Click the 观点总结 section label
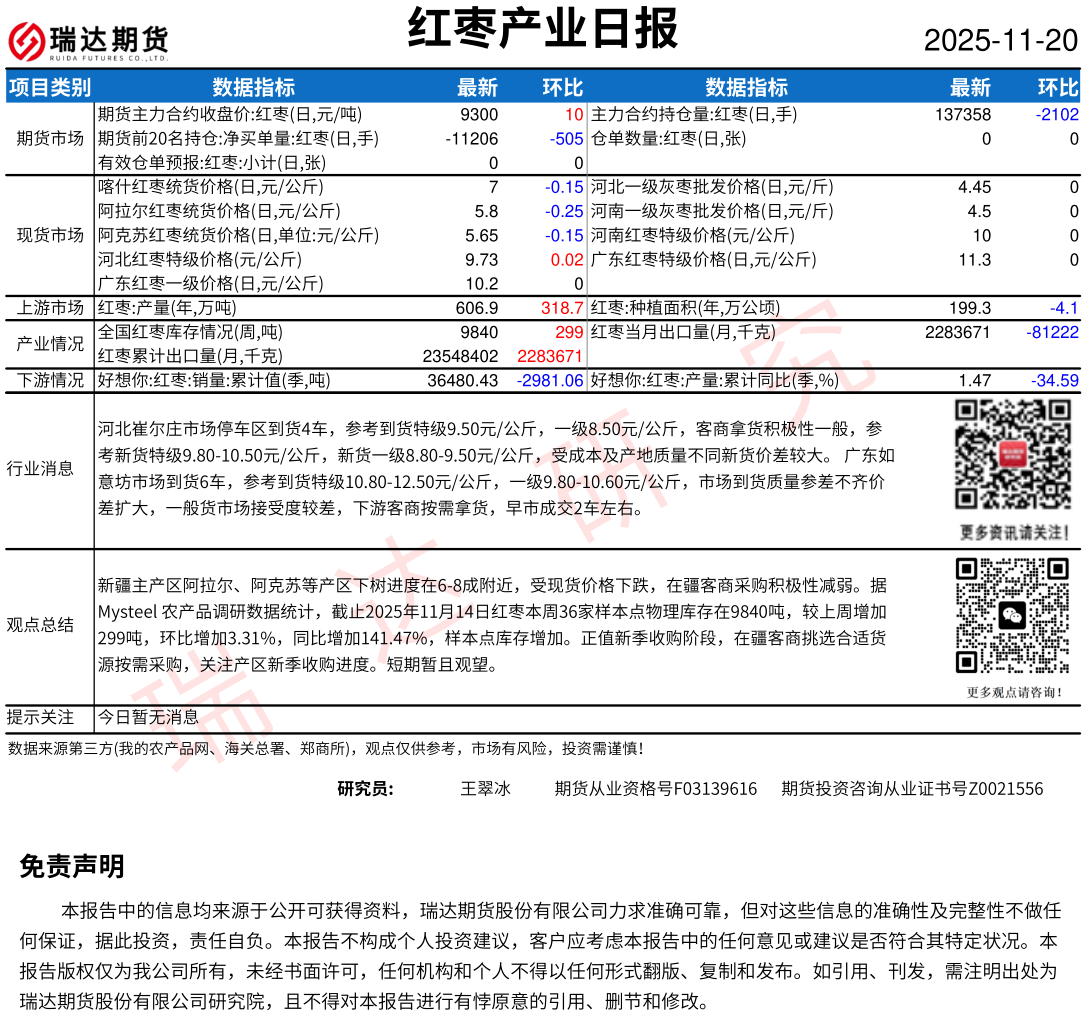Screen dimensions: 1086x1015 click(x=40, y=625)
